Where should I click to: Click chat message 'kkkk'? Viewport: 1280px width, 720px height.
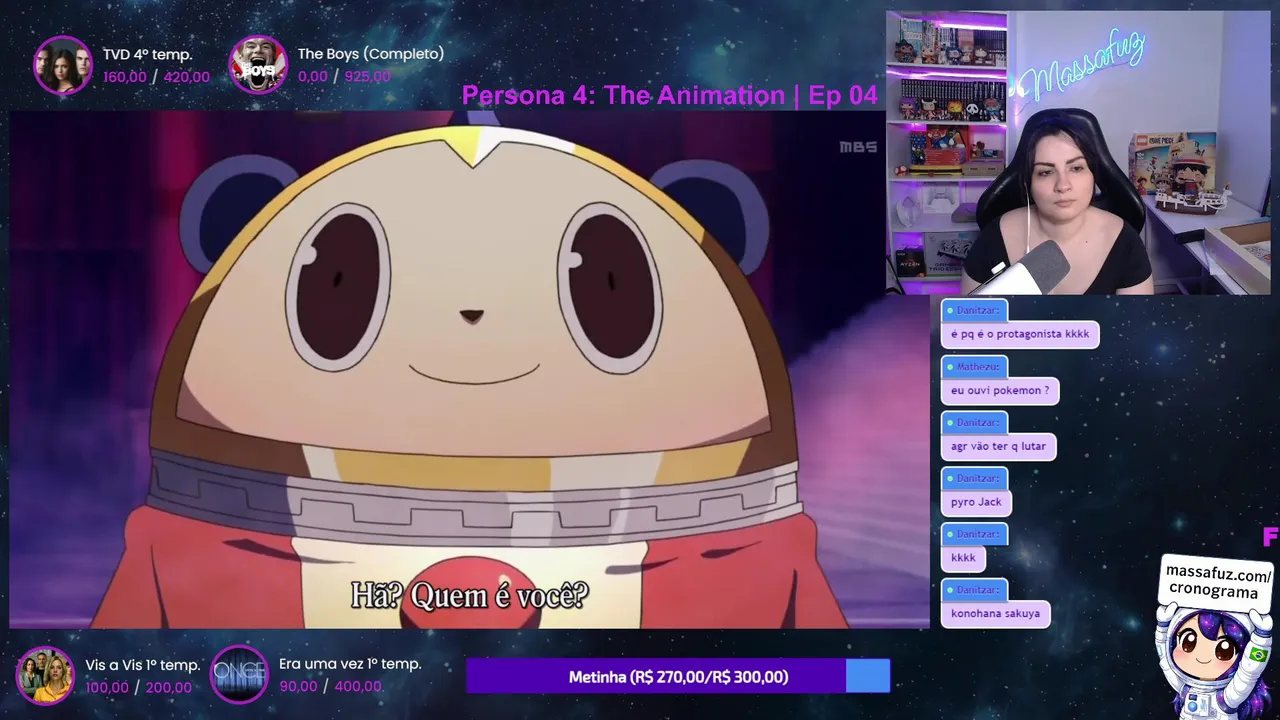[963, 558]
